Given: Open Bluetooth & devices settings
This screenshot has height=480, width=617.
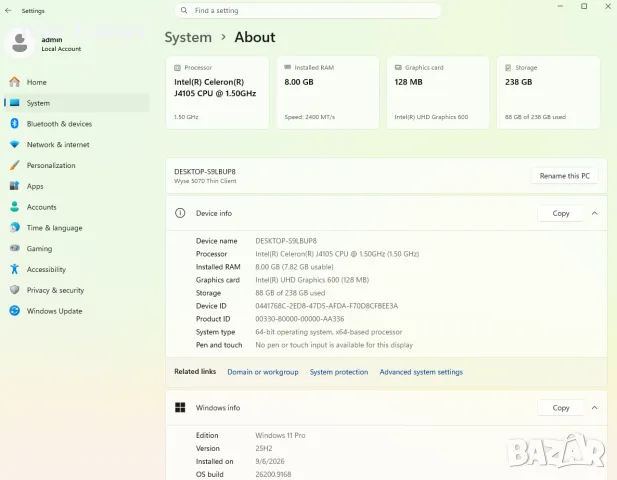Looking at the screenshot, I should point(77,124).
